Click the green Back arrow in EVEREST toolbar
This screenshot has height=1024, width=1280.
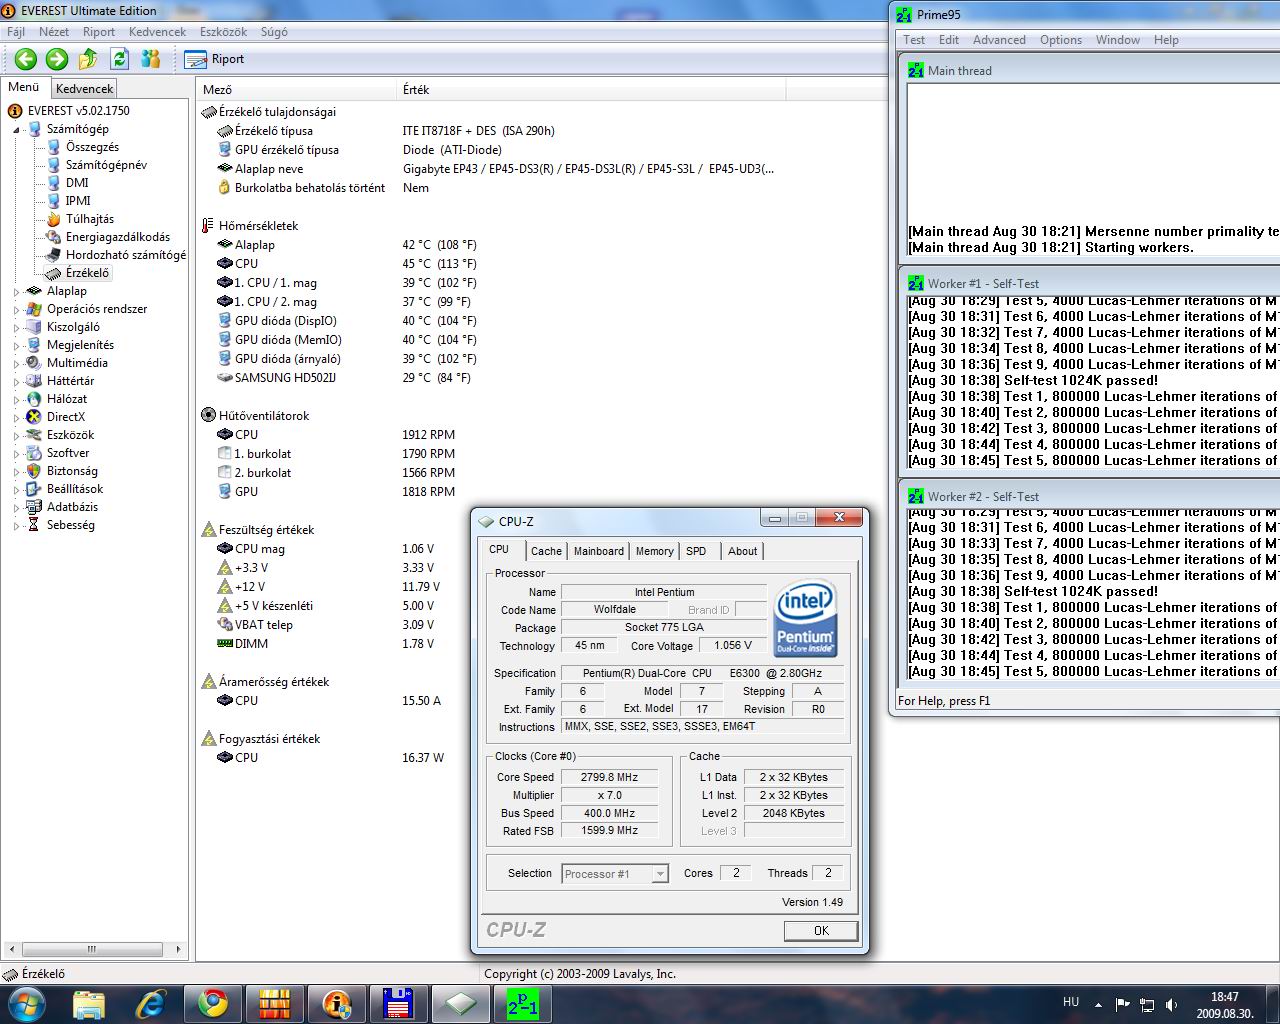click(25, 59)
